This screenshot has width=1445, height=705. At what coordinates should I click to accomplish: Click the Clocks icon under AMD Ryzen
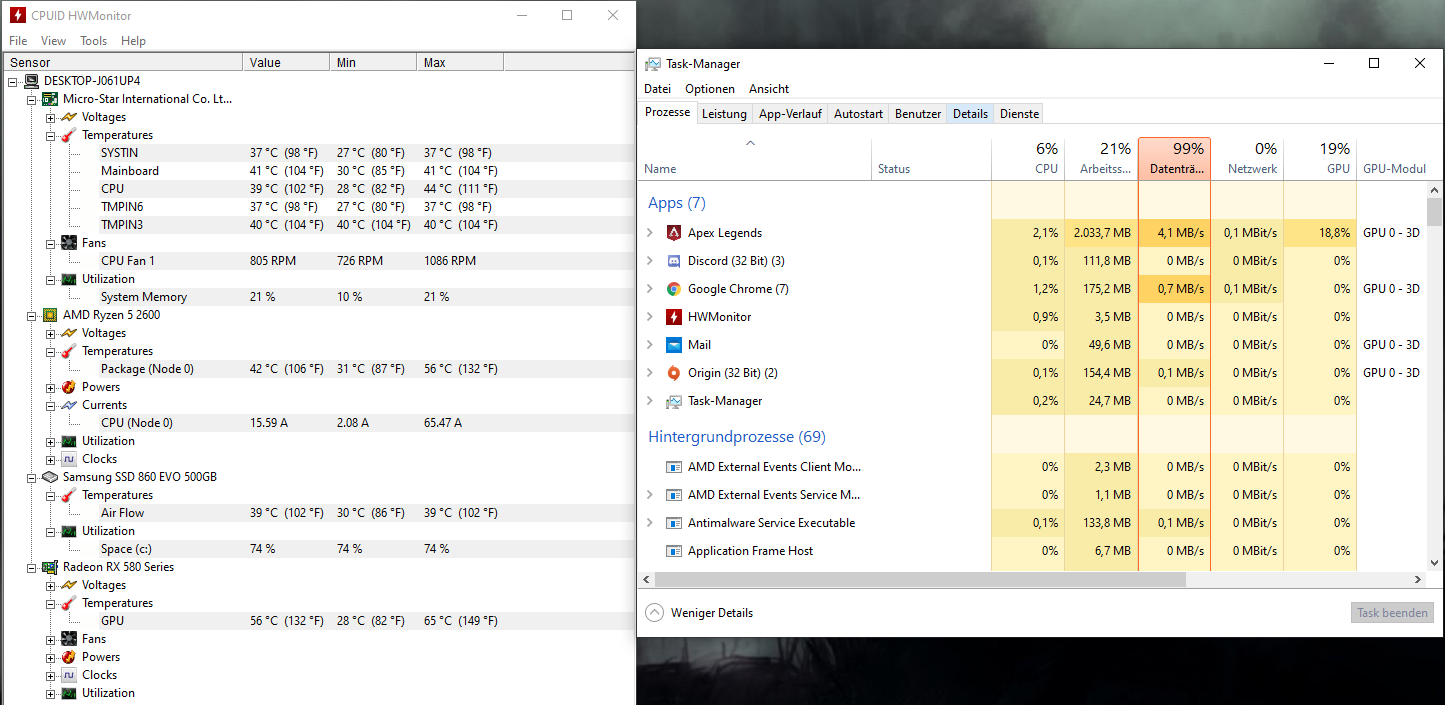click(x=69, y=459)
